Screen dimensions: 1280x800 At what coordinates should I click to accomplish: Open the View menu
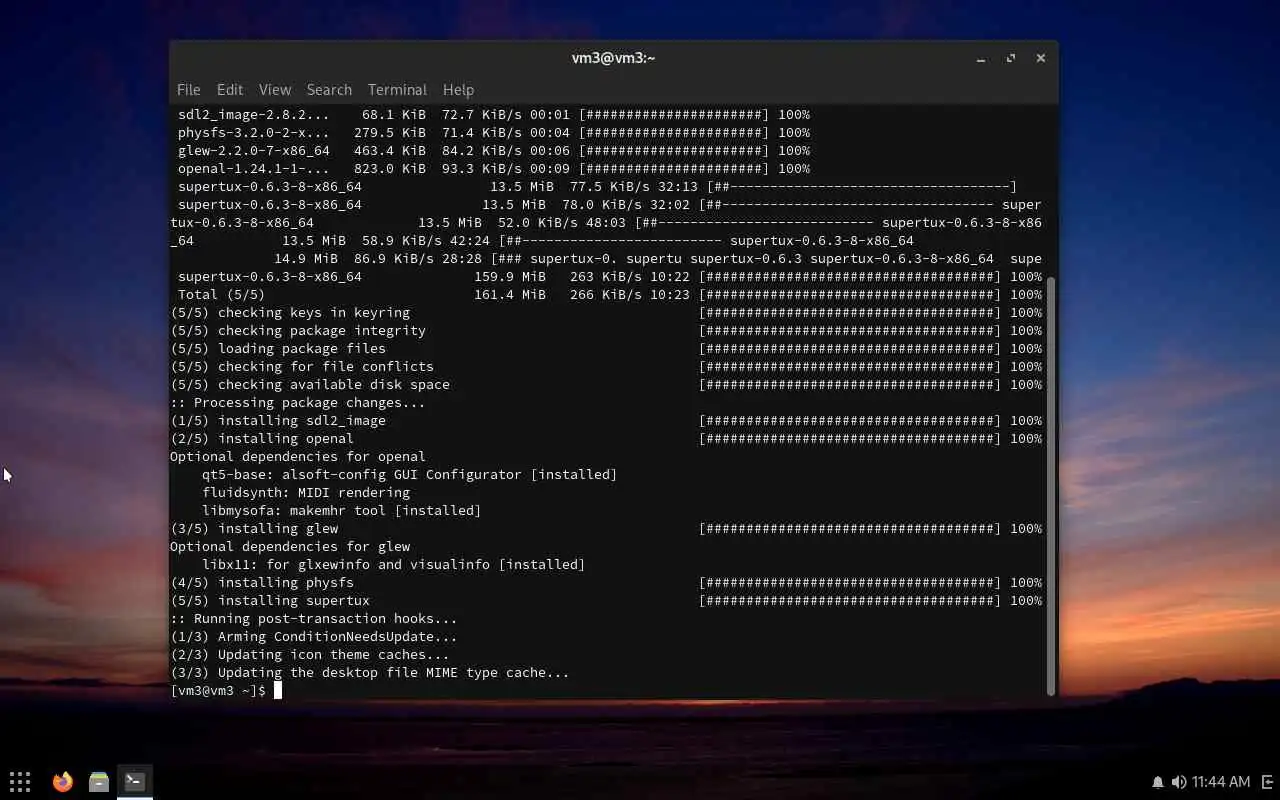[274, 89]
